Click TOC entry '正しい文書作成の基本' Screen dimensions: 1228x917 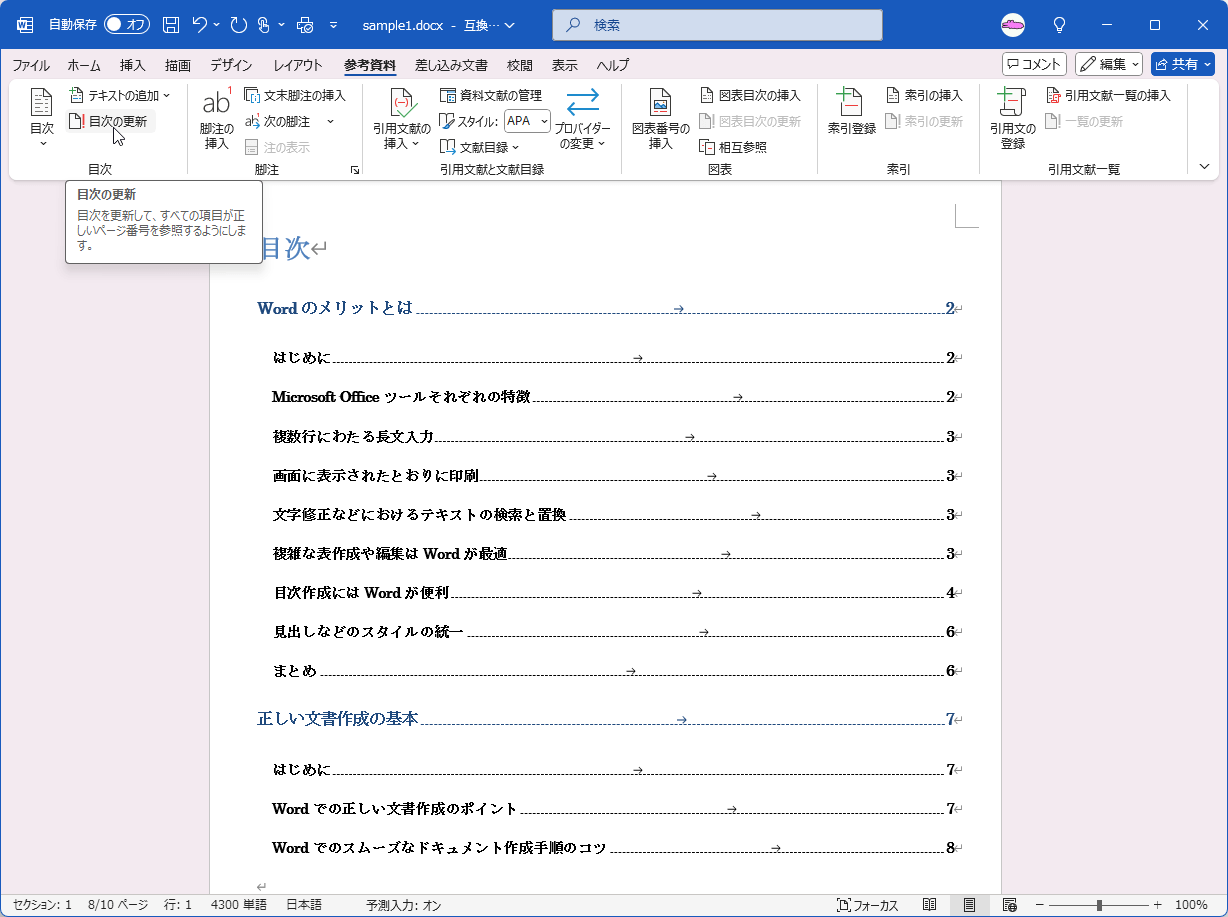click(337, 718)
